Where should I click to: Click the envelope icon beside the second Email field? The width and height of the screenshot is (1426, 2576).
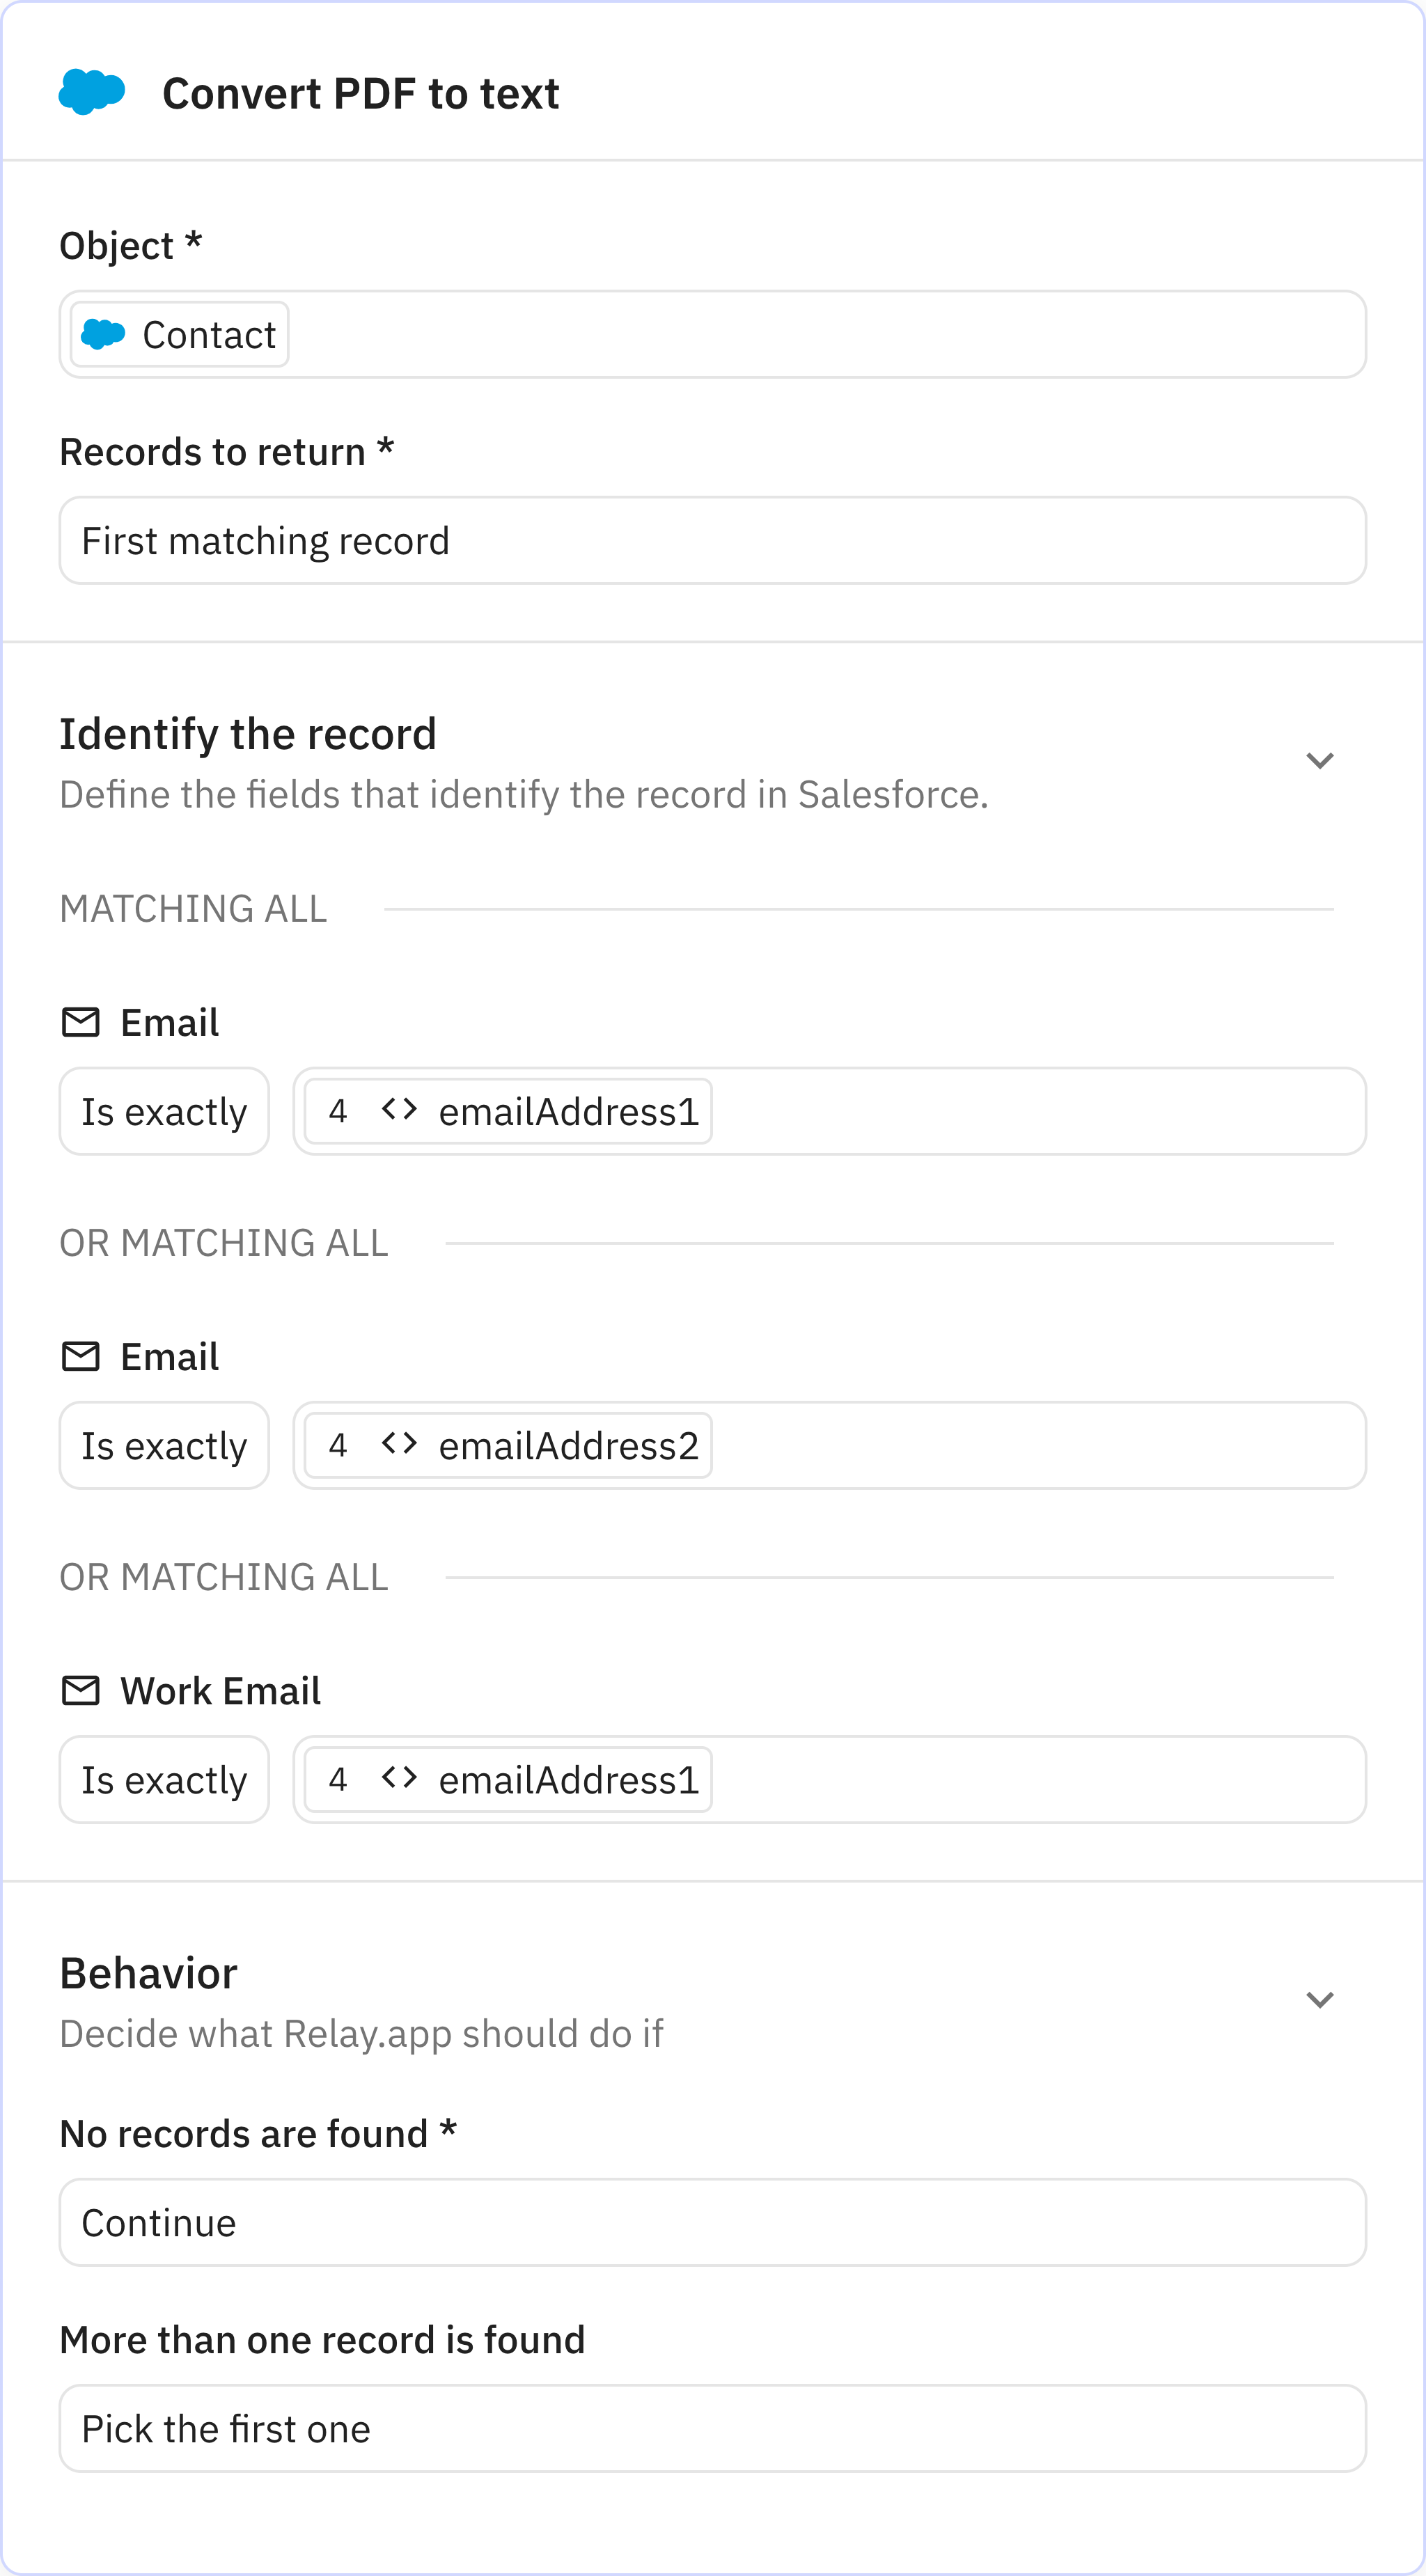click(81, 1355)
